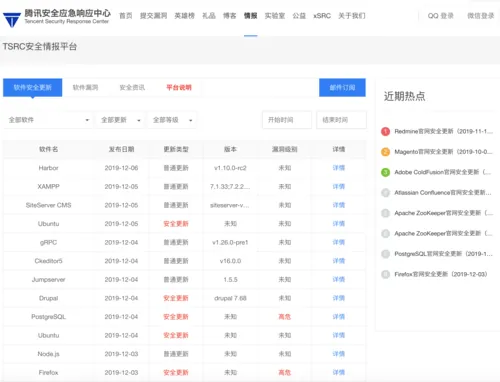Open the Redmine hot topic with red badge
The height and width of the screenshot is (382, 500).
pyautogui.click(x=437, y=131)
